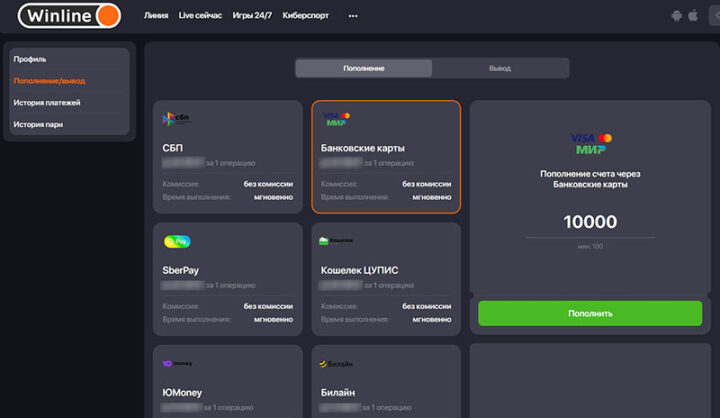Select the СБП payment method card

click(x=228, y=157)
